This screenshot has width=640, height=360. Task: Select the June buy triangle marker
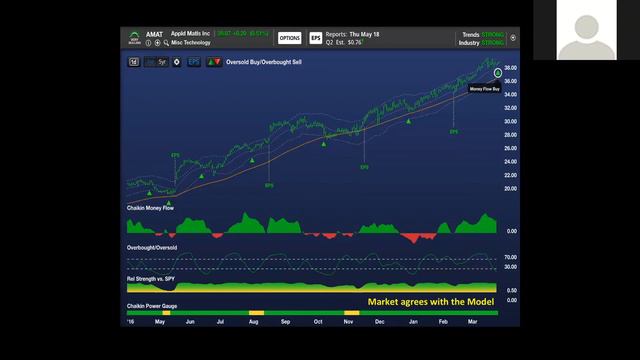click(202, 176)
